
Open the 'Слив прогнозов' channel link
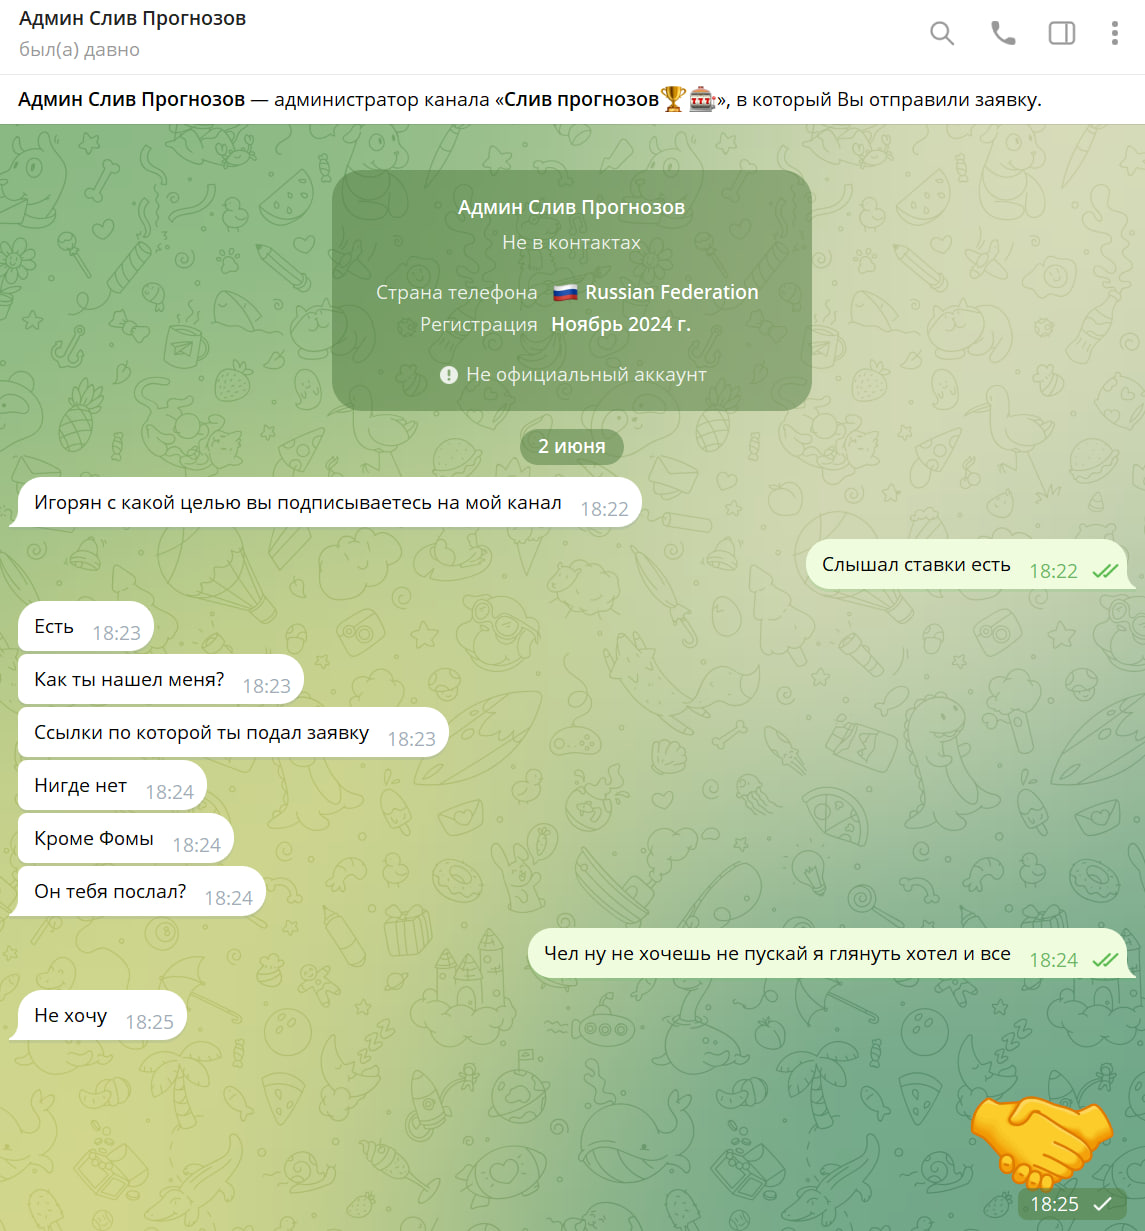tap(581, 99)
